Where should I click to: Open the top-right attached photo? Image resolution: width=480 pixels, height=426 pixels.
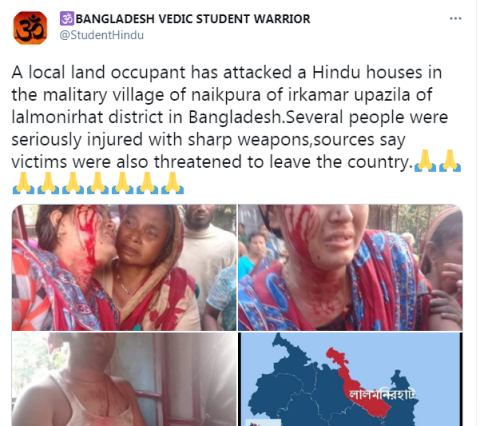pyautogui.click(x=350, y=268)
